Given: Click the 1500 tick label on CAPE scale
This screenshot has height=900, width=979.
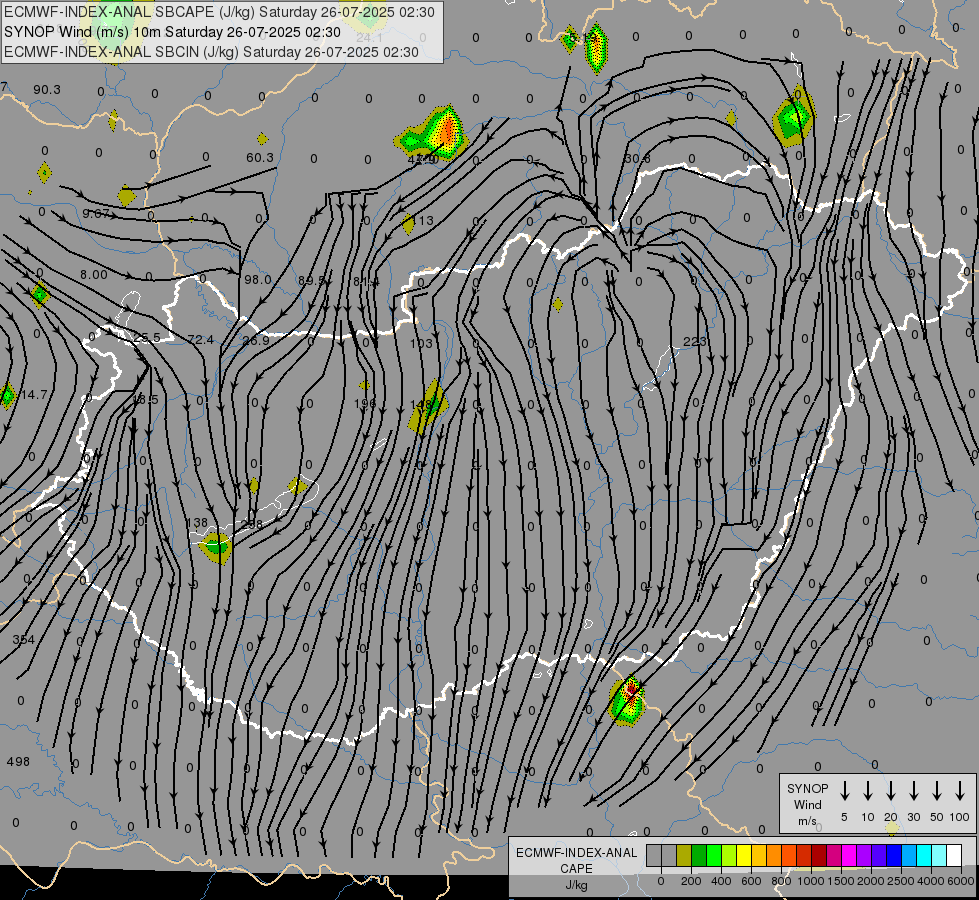Looking at the screenshot, I should pyautogui.click(x=840, y=881).
